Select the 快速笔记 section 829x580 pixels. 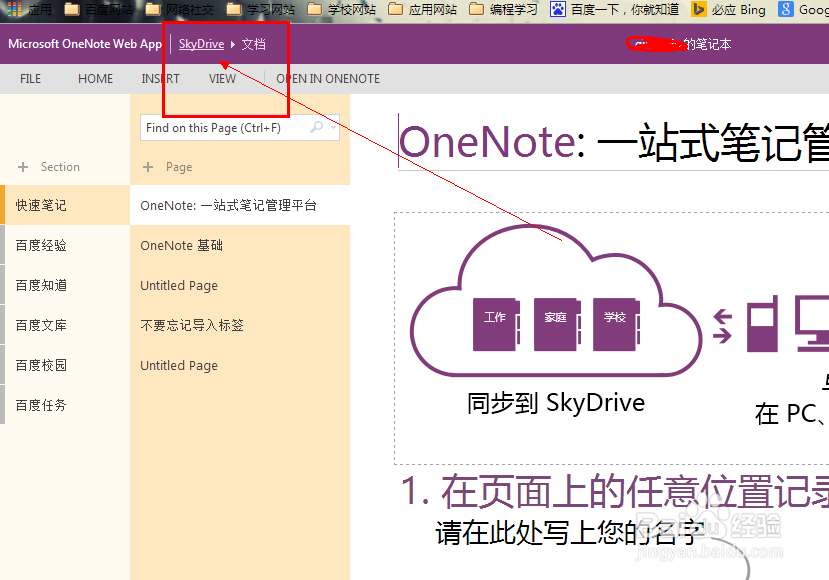click(65, 205)
